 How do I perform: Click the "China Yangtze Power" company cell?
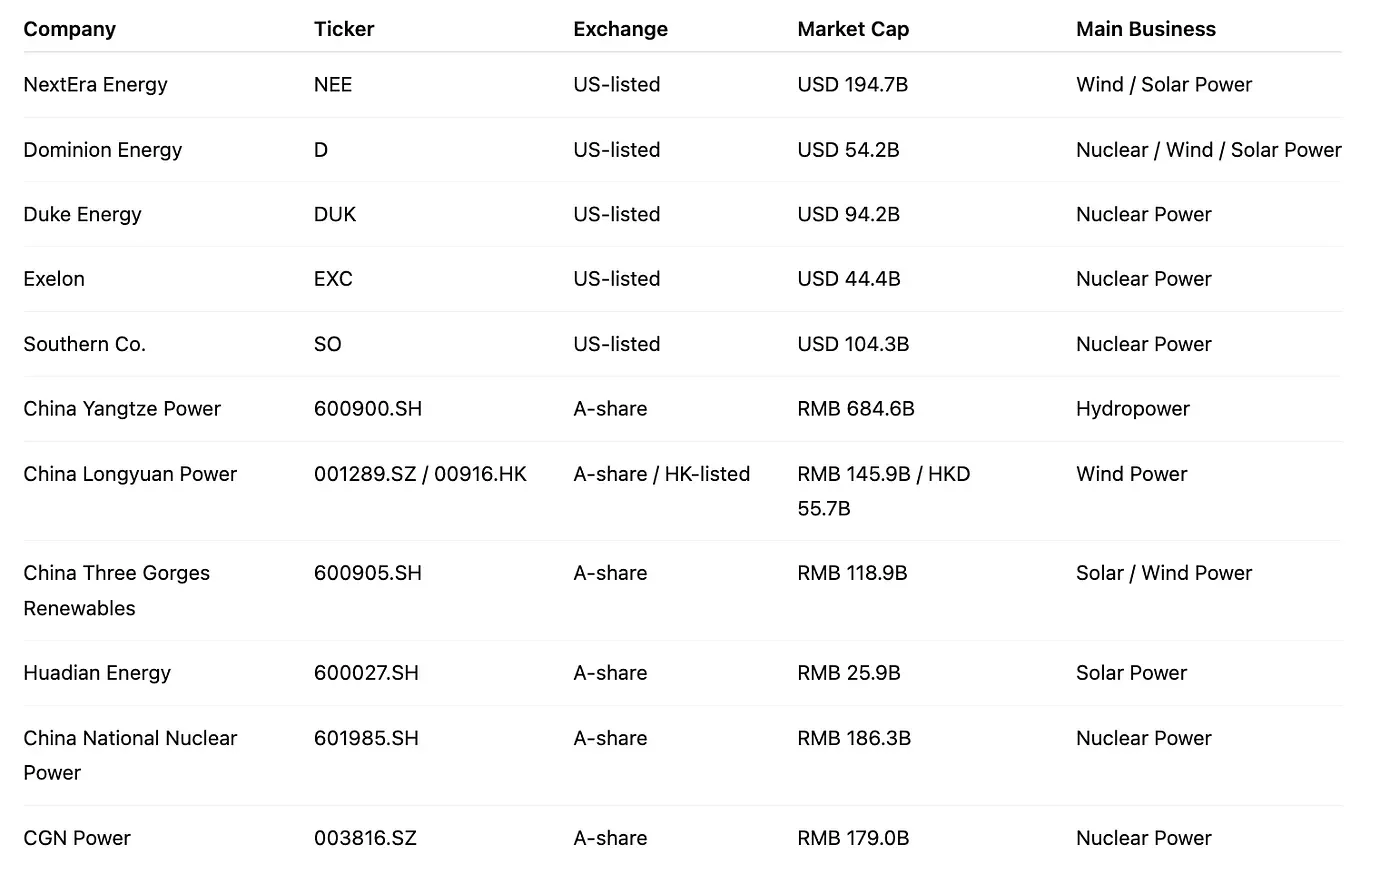tap(122, 409)
